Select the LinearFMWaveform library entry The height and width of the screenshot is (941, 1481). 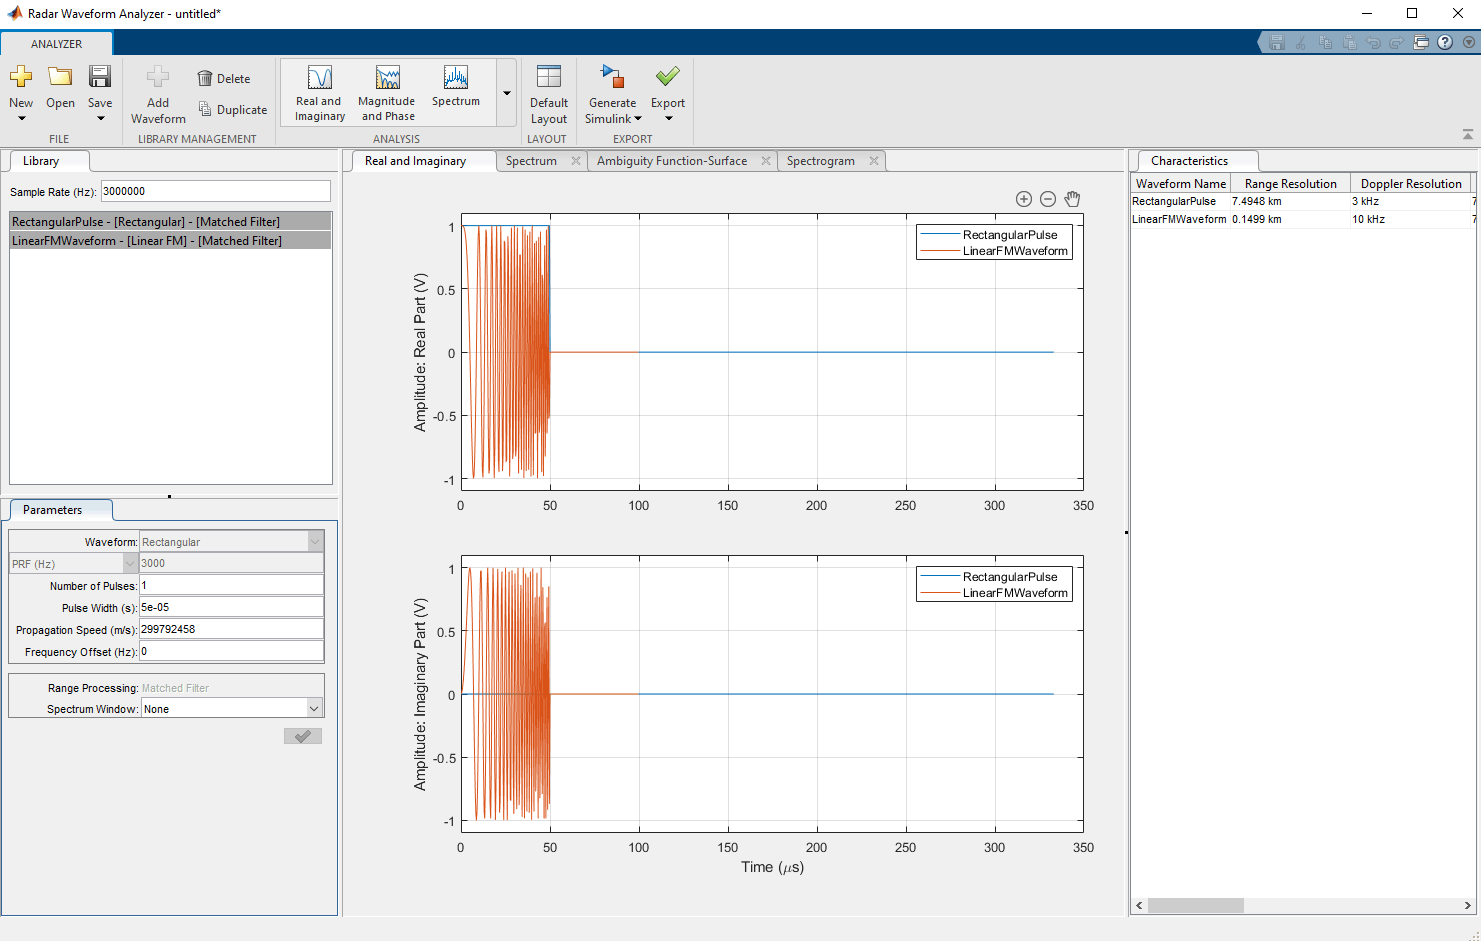point(170,240)
